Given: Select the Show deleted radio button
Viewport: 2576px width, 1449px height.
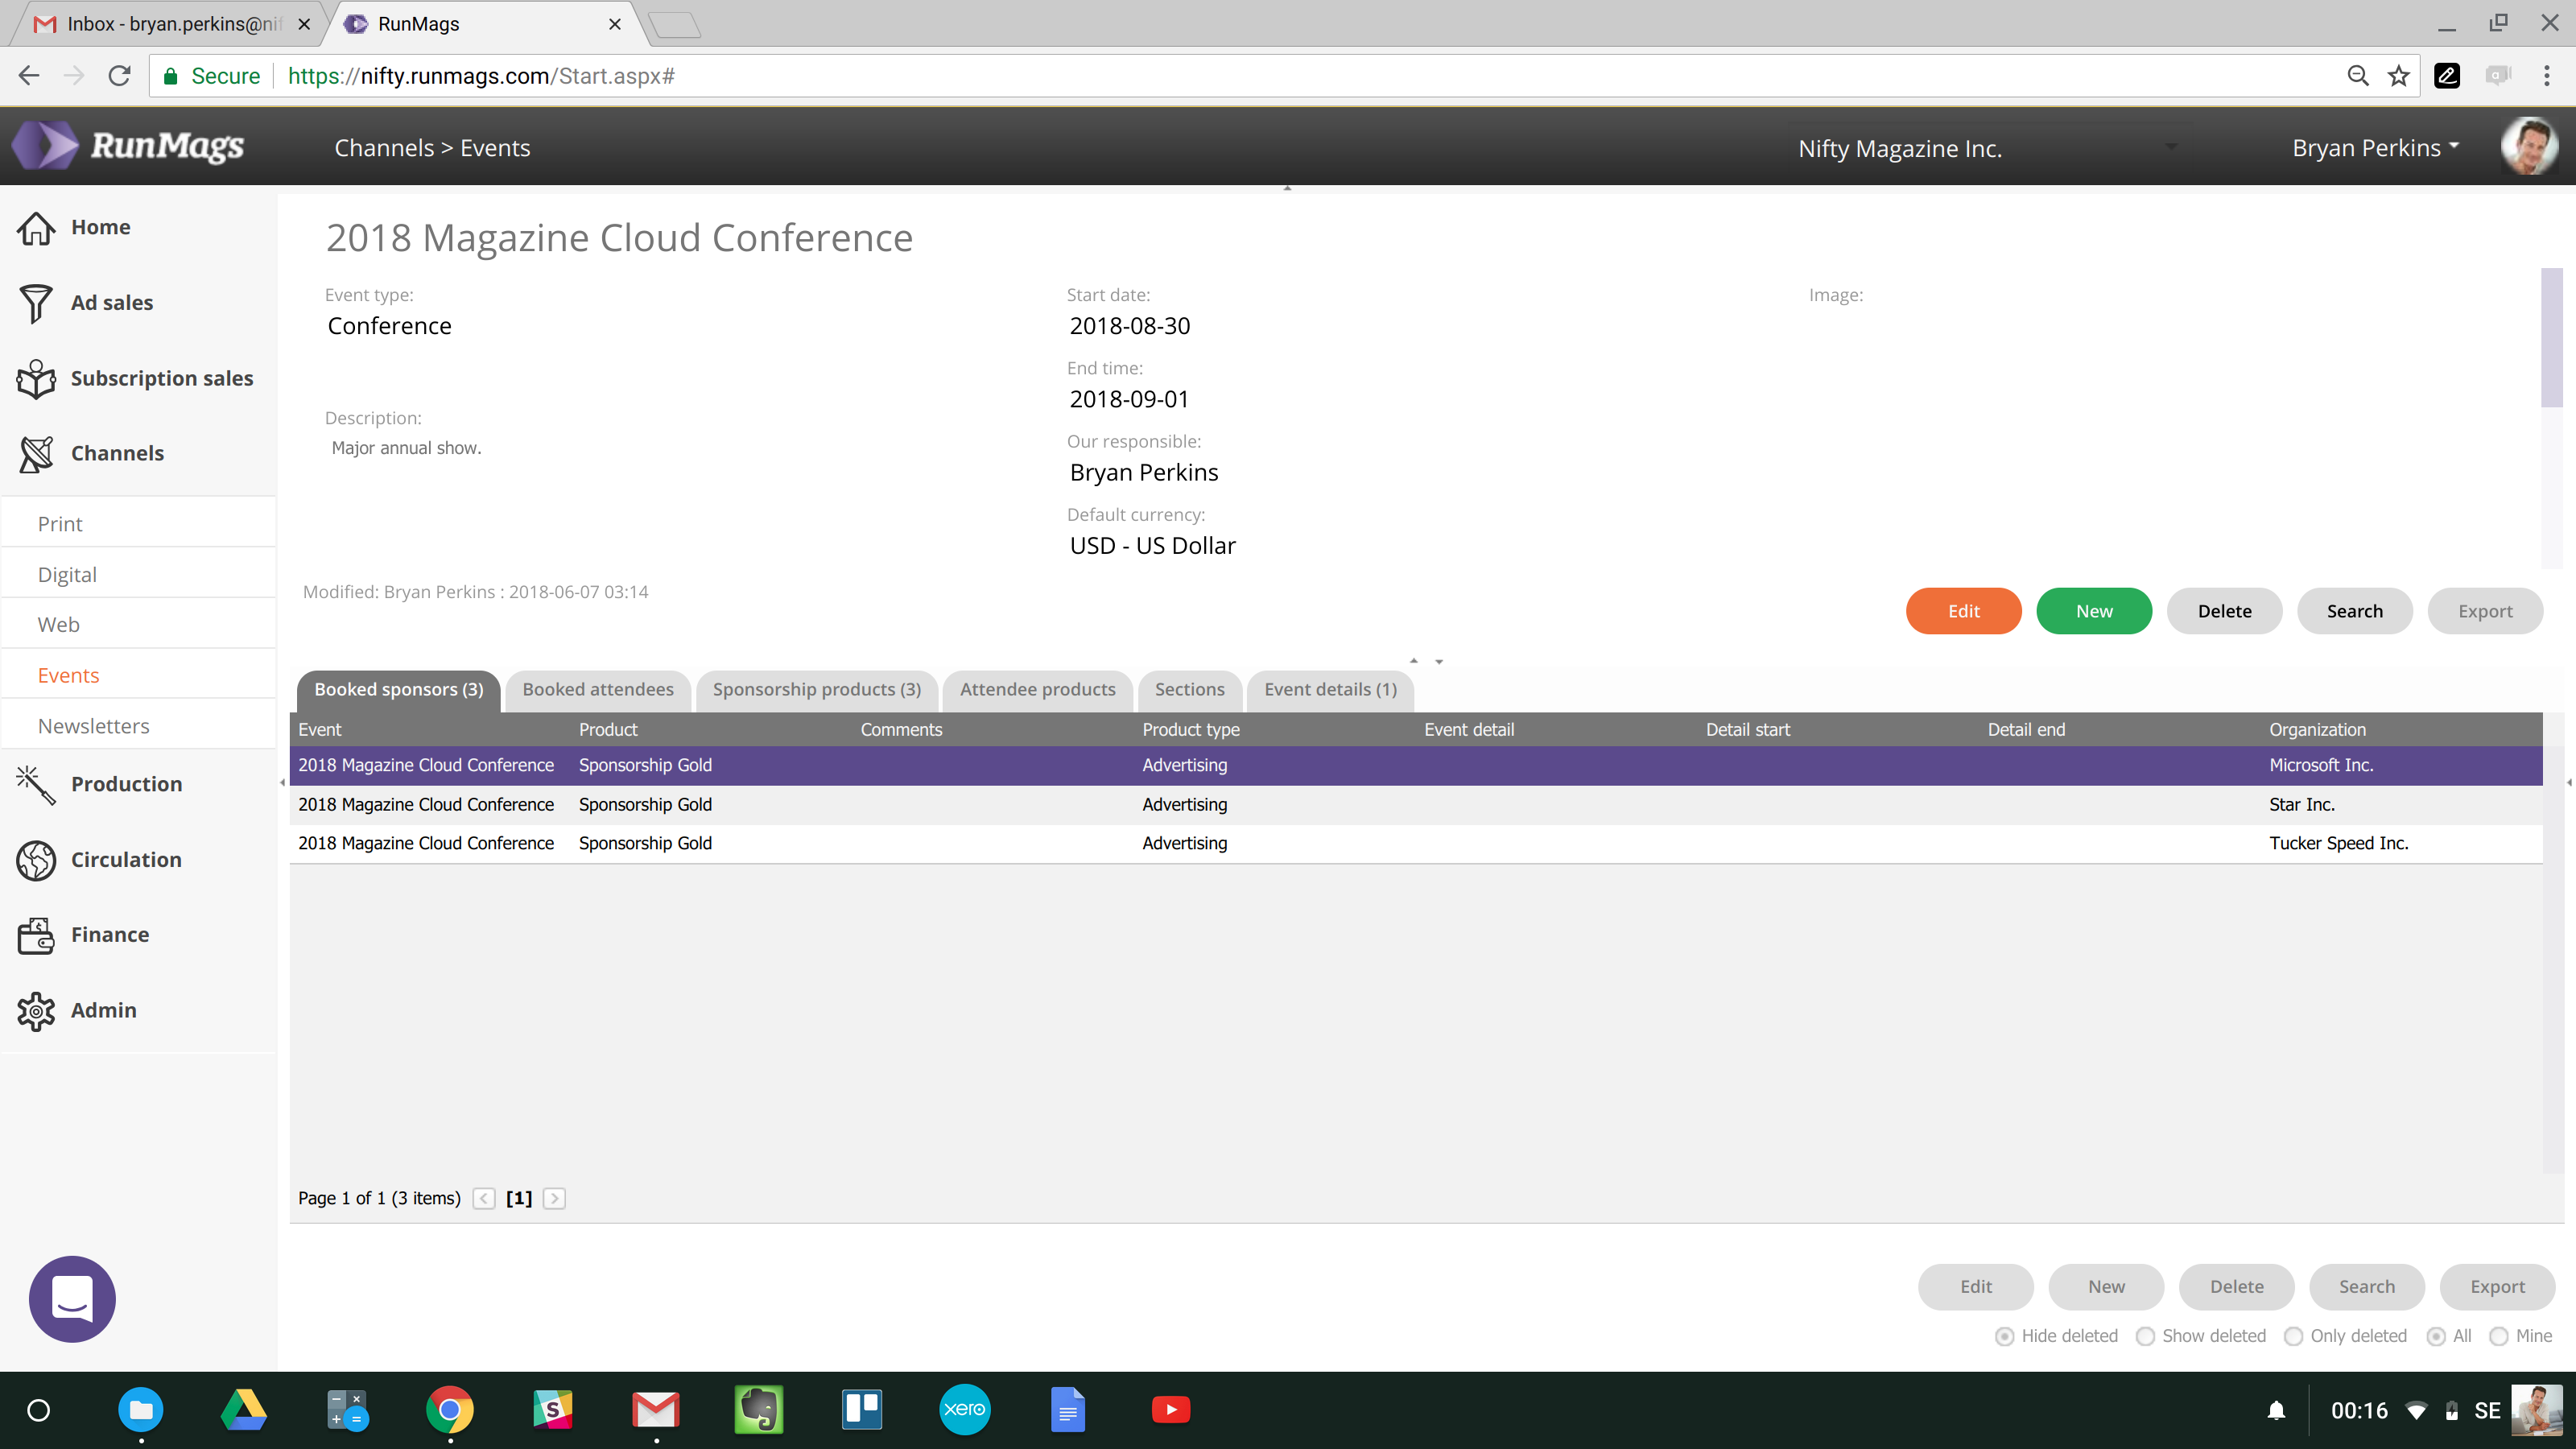Looking at the screenshot, I should pos(2145,1336).
